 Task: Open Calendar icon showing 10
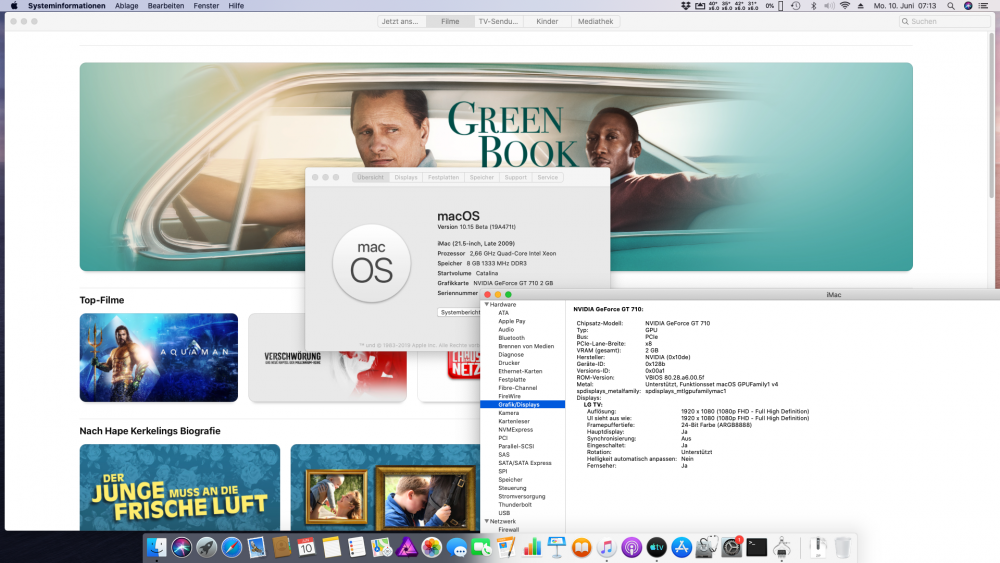tap(307, 547)
